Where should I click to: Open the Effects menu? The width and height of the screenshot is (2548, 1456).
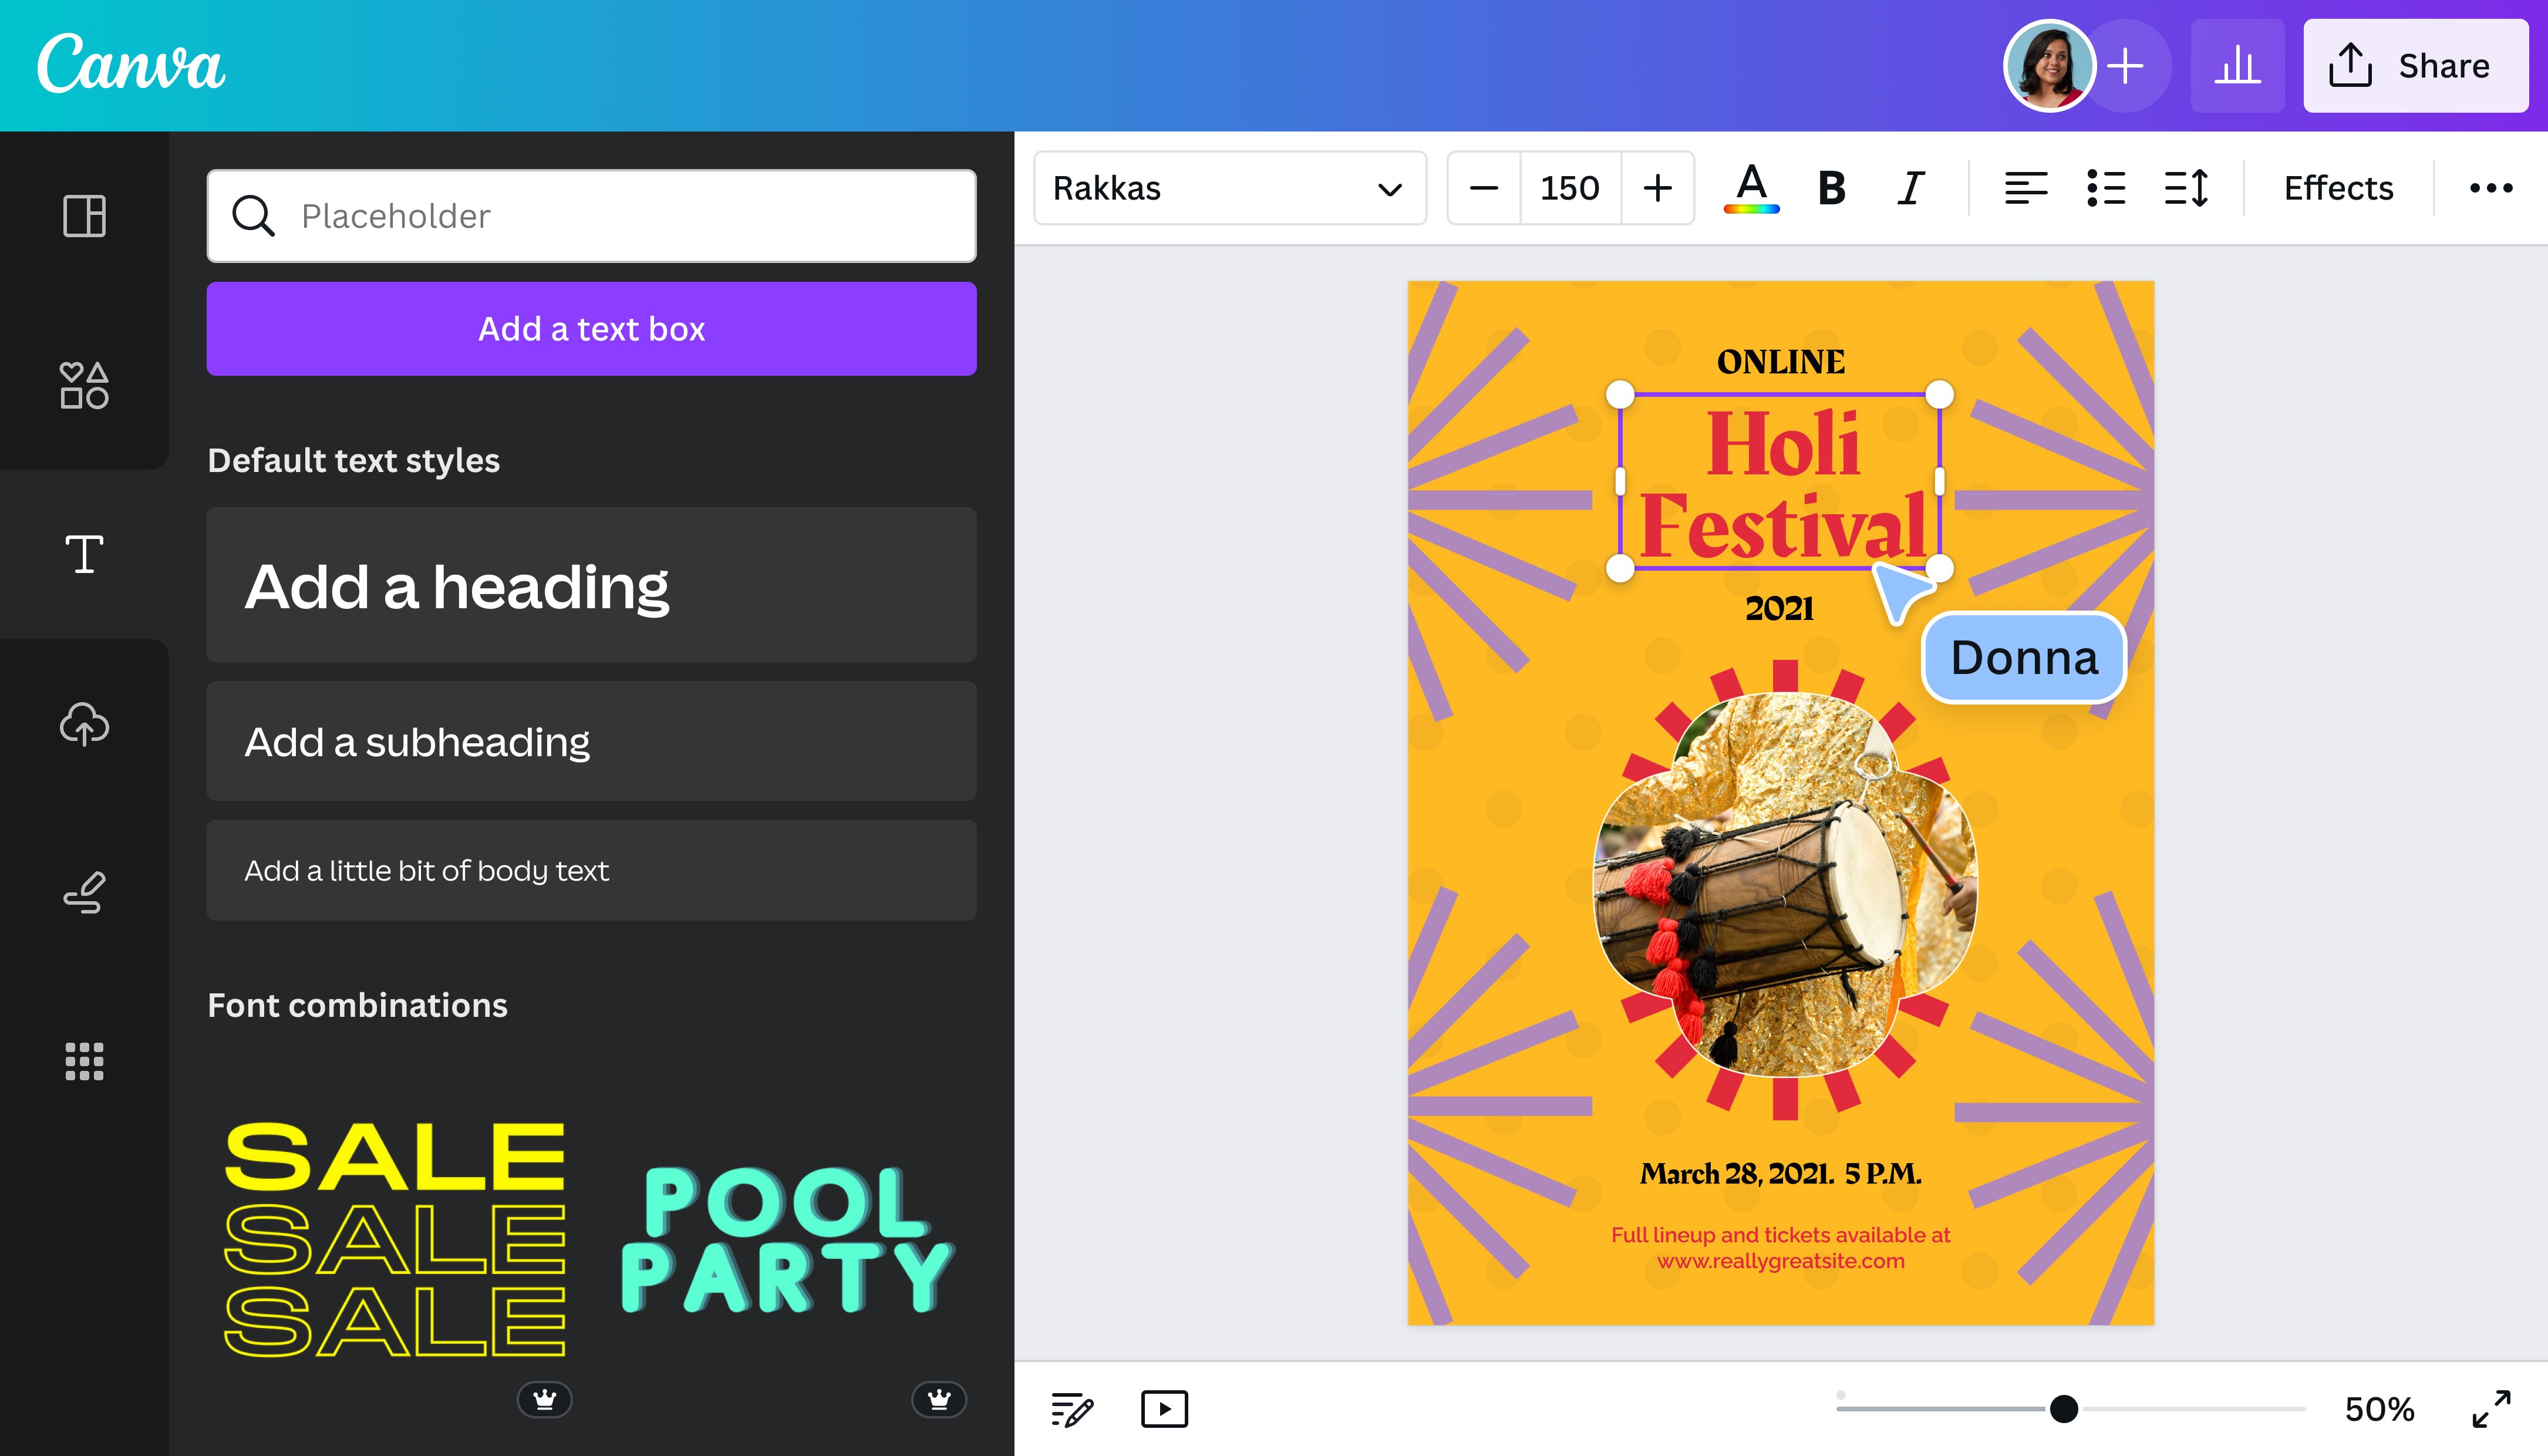pos(2337,188)
